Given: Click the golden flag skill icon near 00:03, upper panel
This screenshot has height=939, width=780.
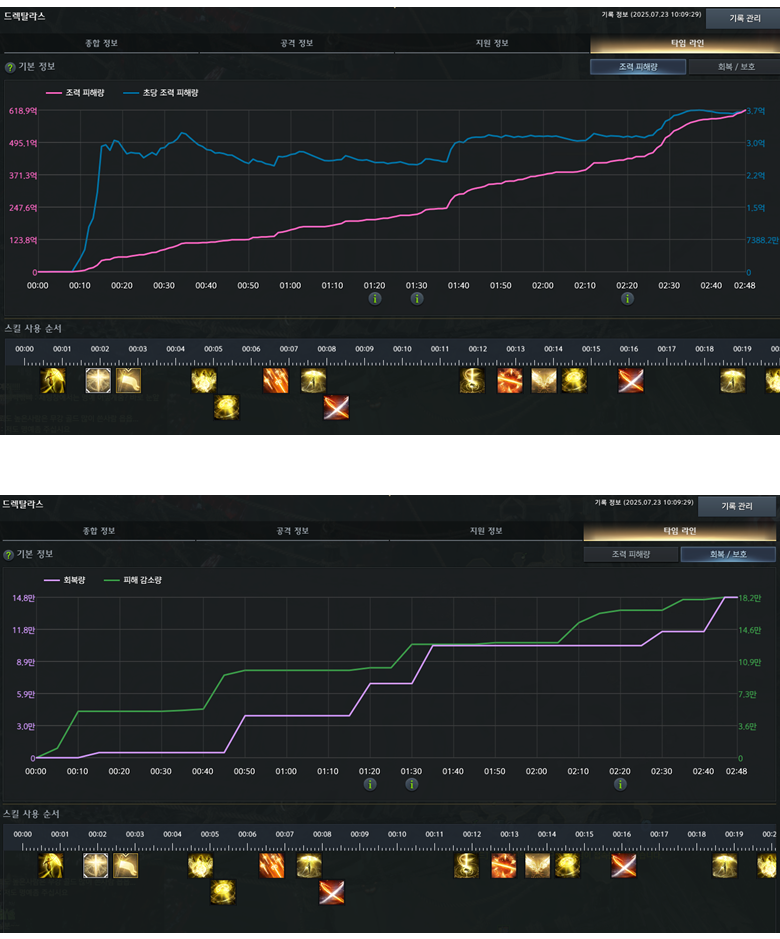Looking at the screenshot, I should pos(128,380).
